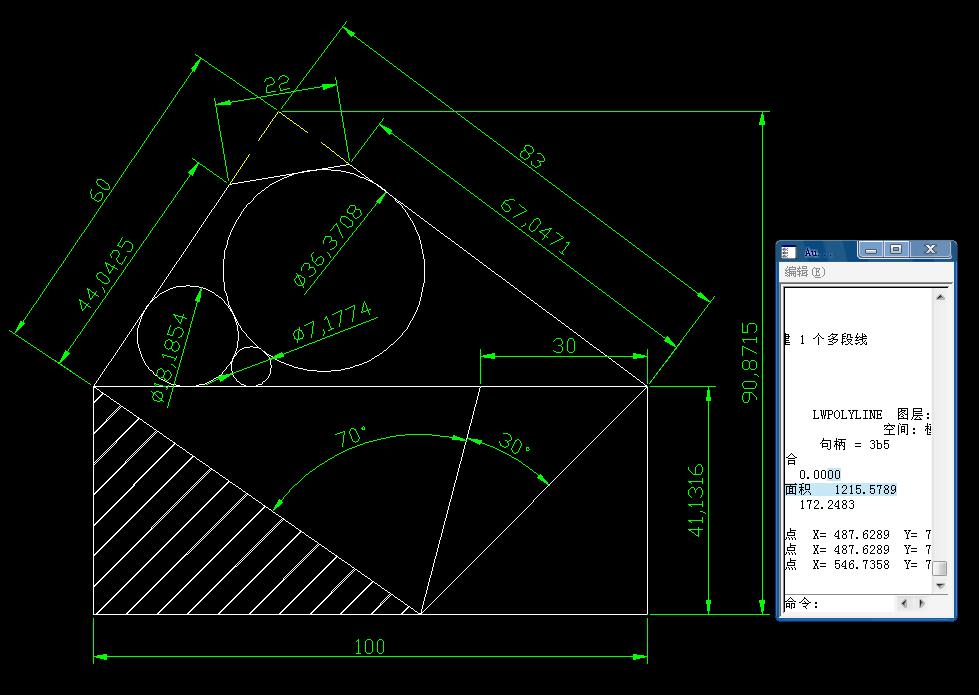Select the Ø18,1854 diameter dimension

click(x=170, y=358)
